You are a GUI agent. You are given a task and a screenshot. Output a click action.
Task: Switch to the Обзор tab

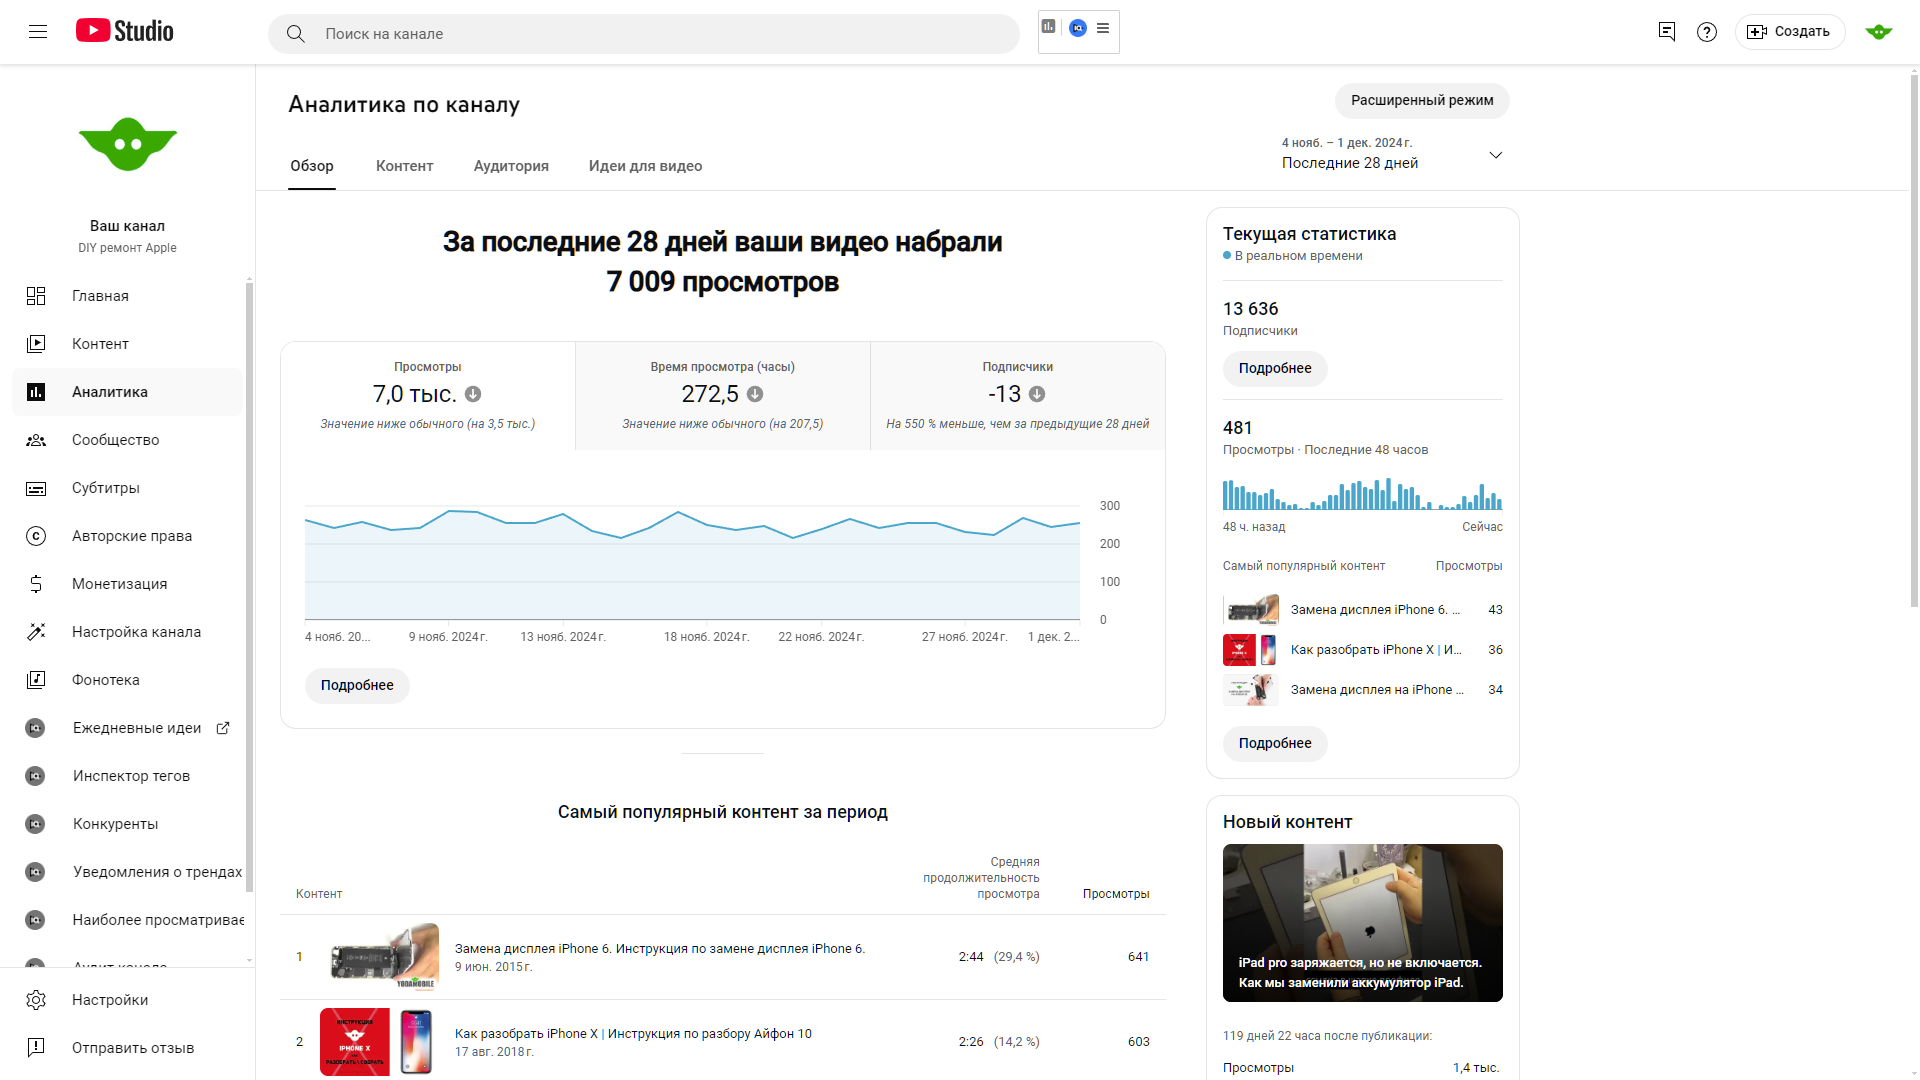click(x=312, y=166)
